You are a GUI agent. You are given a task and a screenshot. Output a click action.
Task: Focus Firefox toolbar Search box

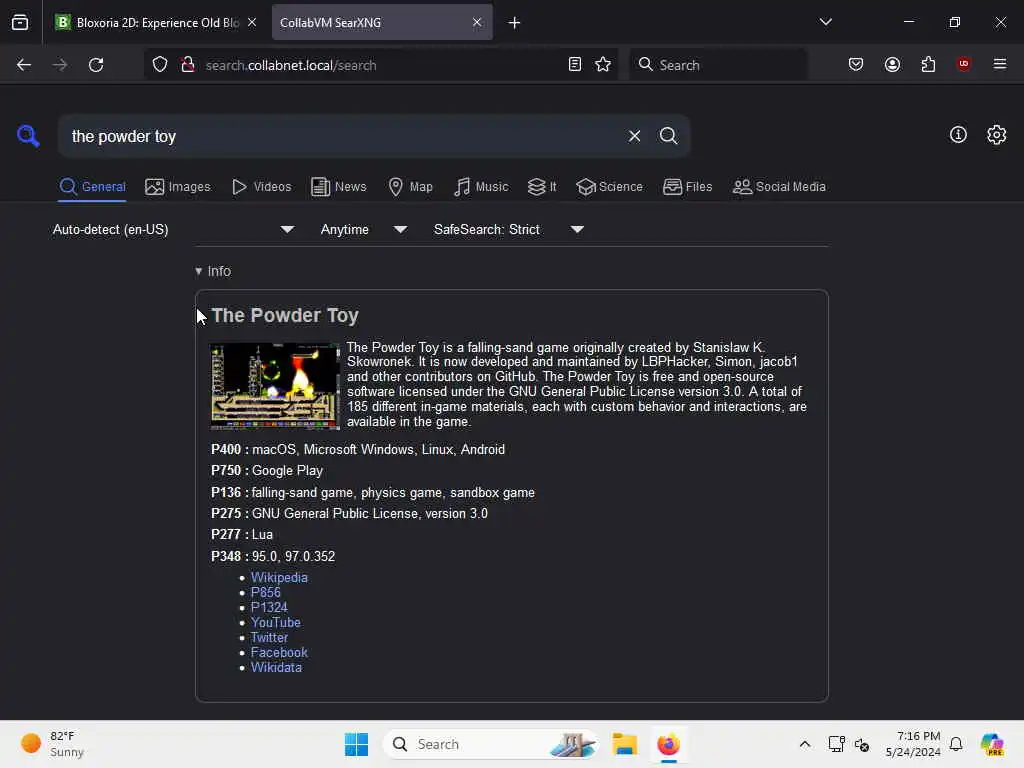click(x=718, y=65)
